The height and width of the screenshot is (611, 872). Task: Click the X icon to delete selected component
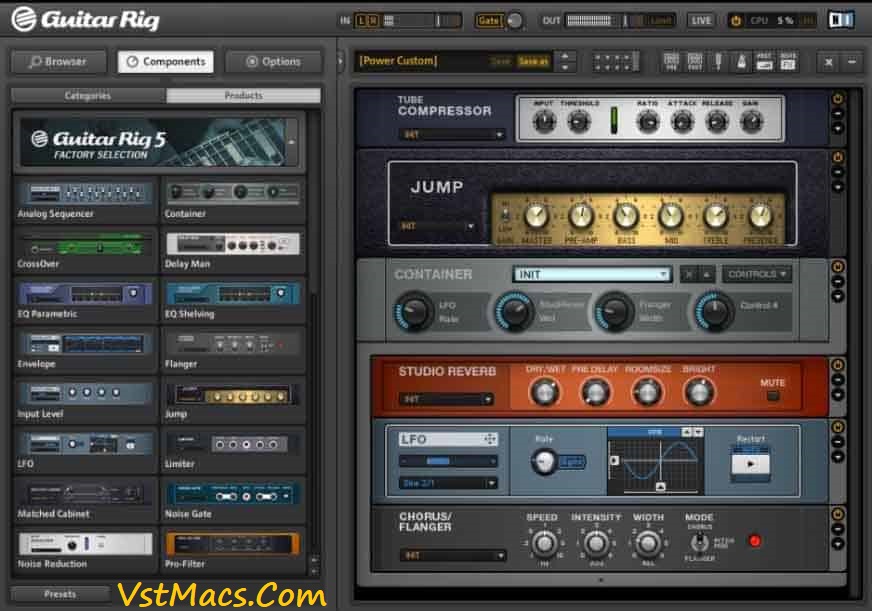(x=827, y=62)
